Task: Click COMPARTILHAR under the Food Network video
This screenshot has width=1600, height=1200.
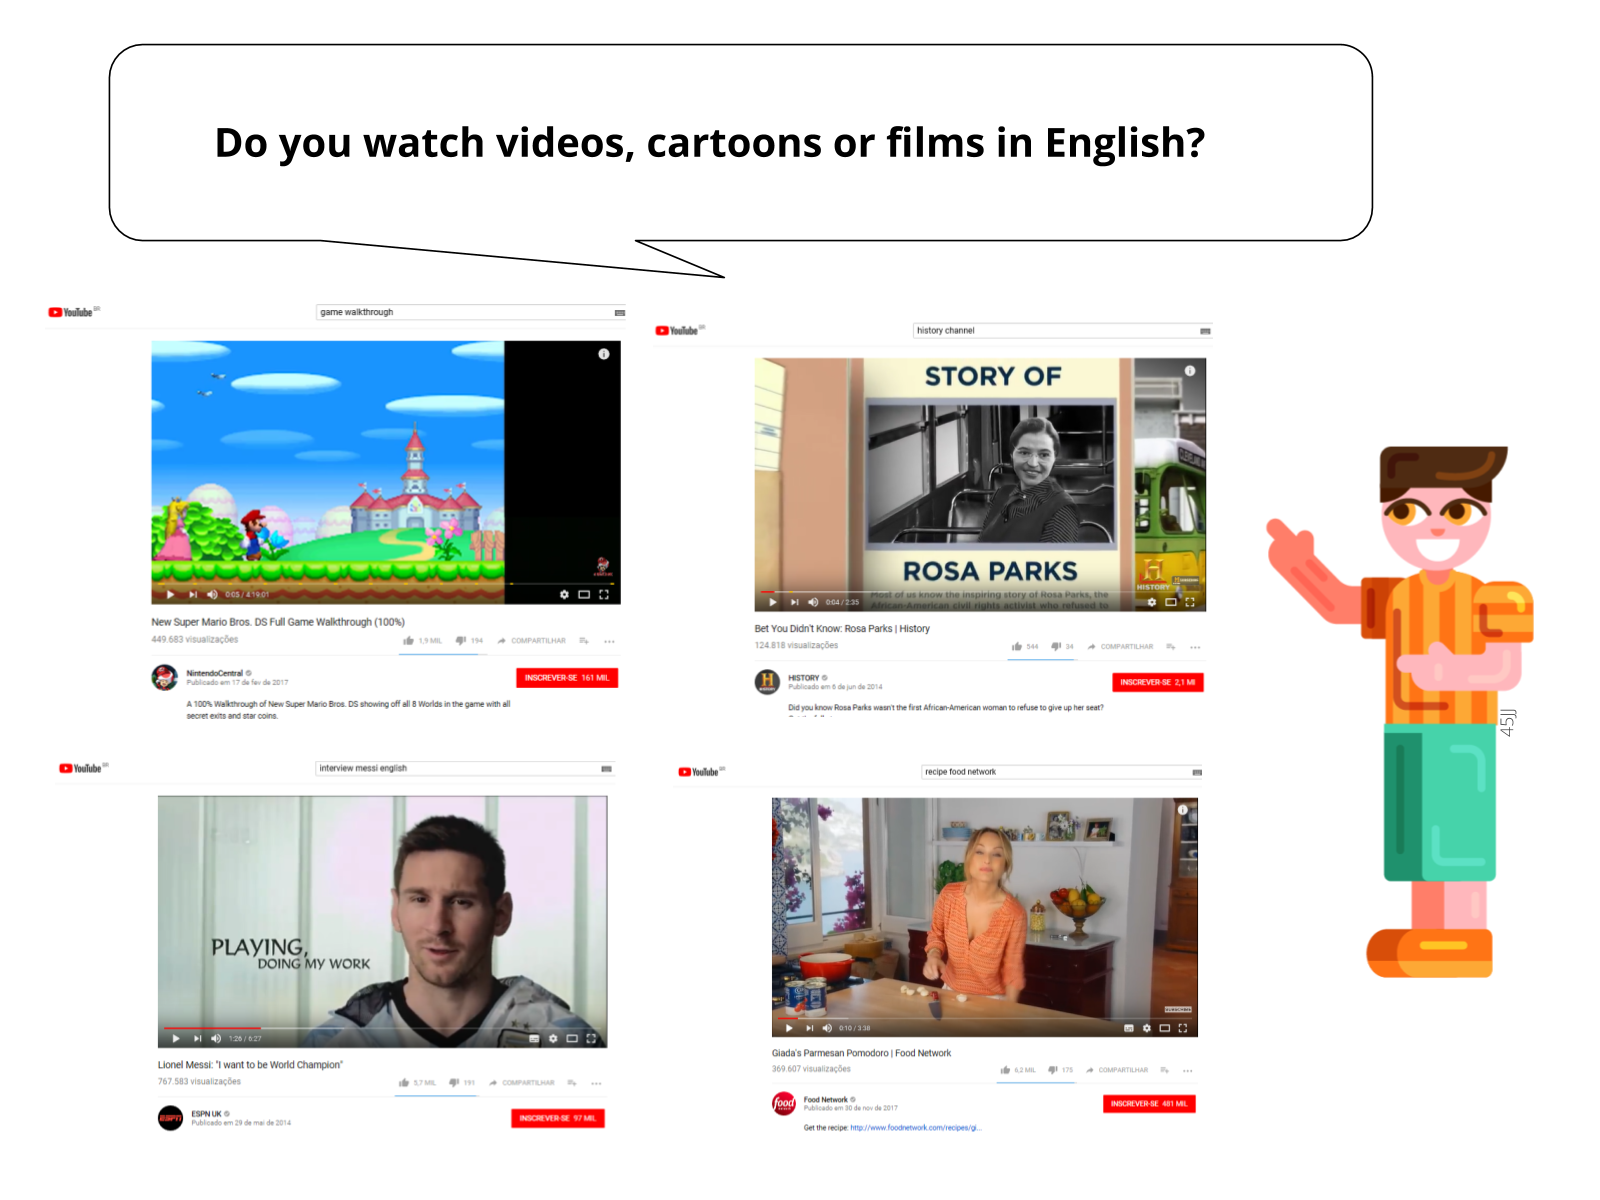Action: point(1122,1070)
